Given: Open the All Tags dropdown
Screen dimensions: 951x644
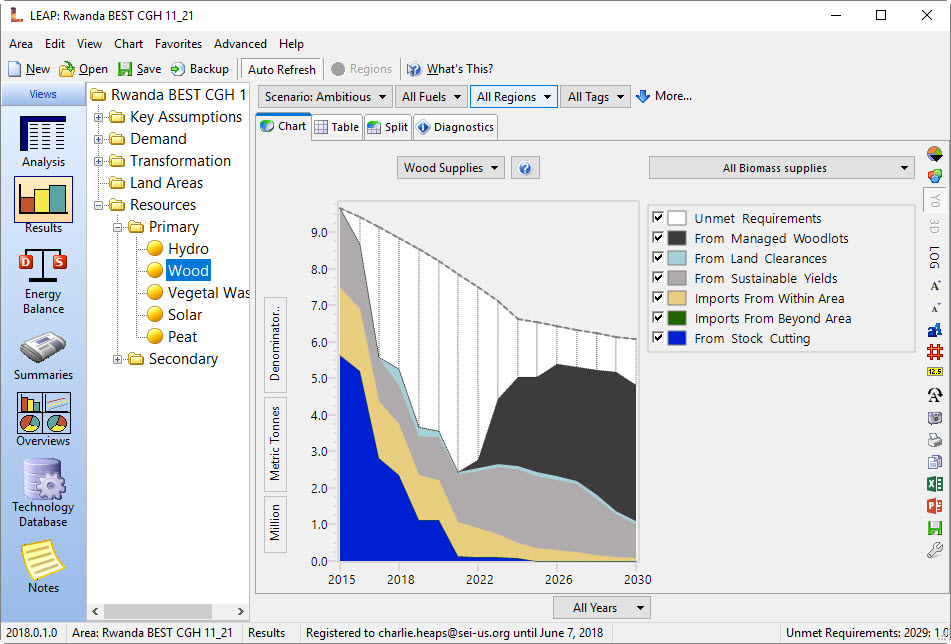Looking at the screenshot, I should [x=596, y=97].
